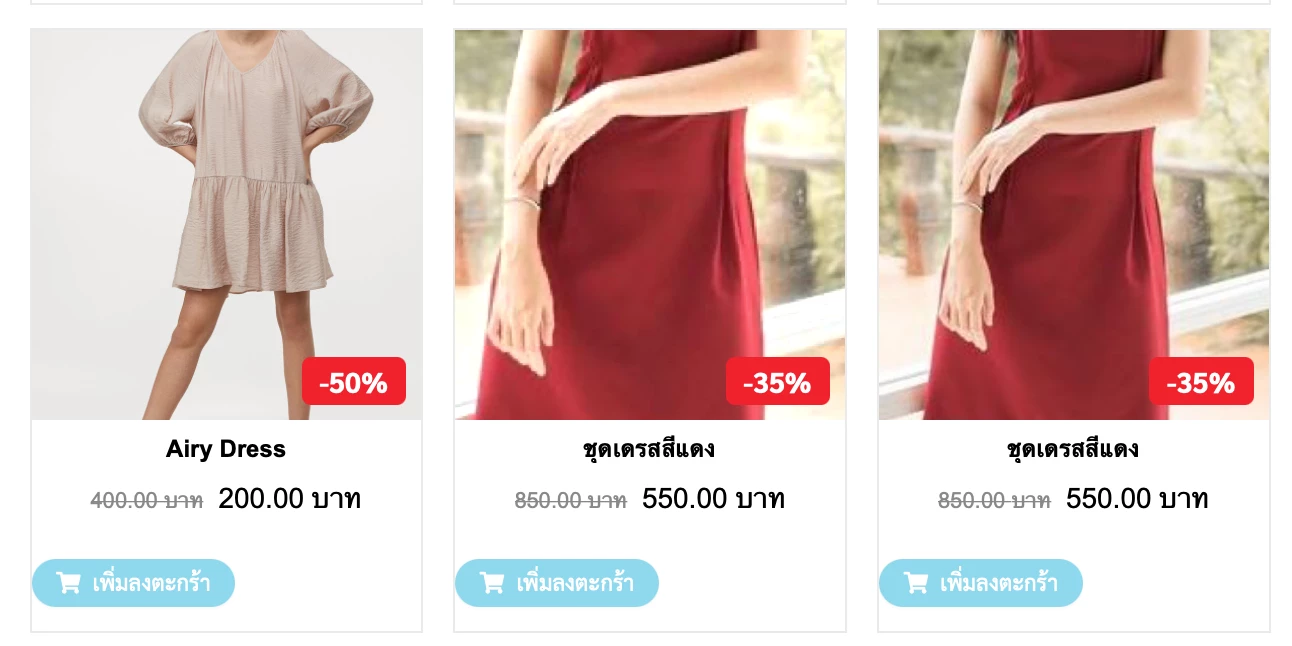The image size is (1292, 646).
Task: Click the -35% badge on the rightmost product
Action: point(1201,381)
